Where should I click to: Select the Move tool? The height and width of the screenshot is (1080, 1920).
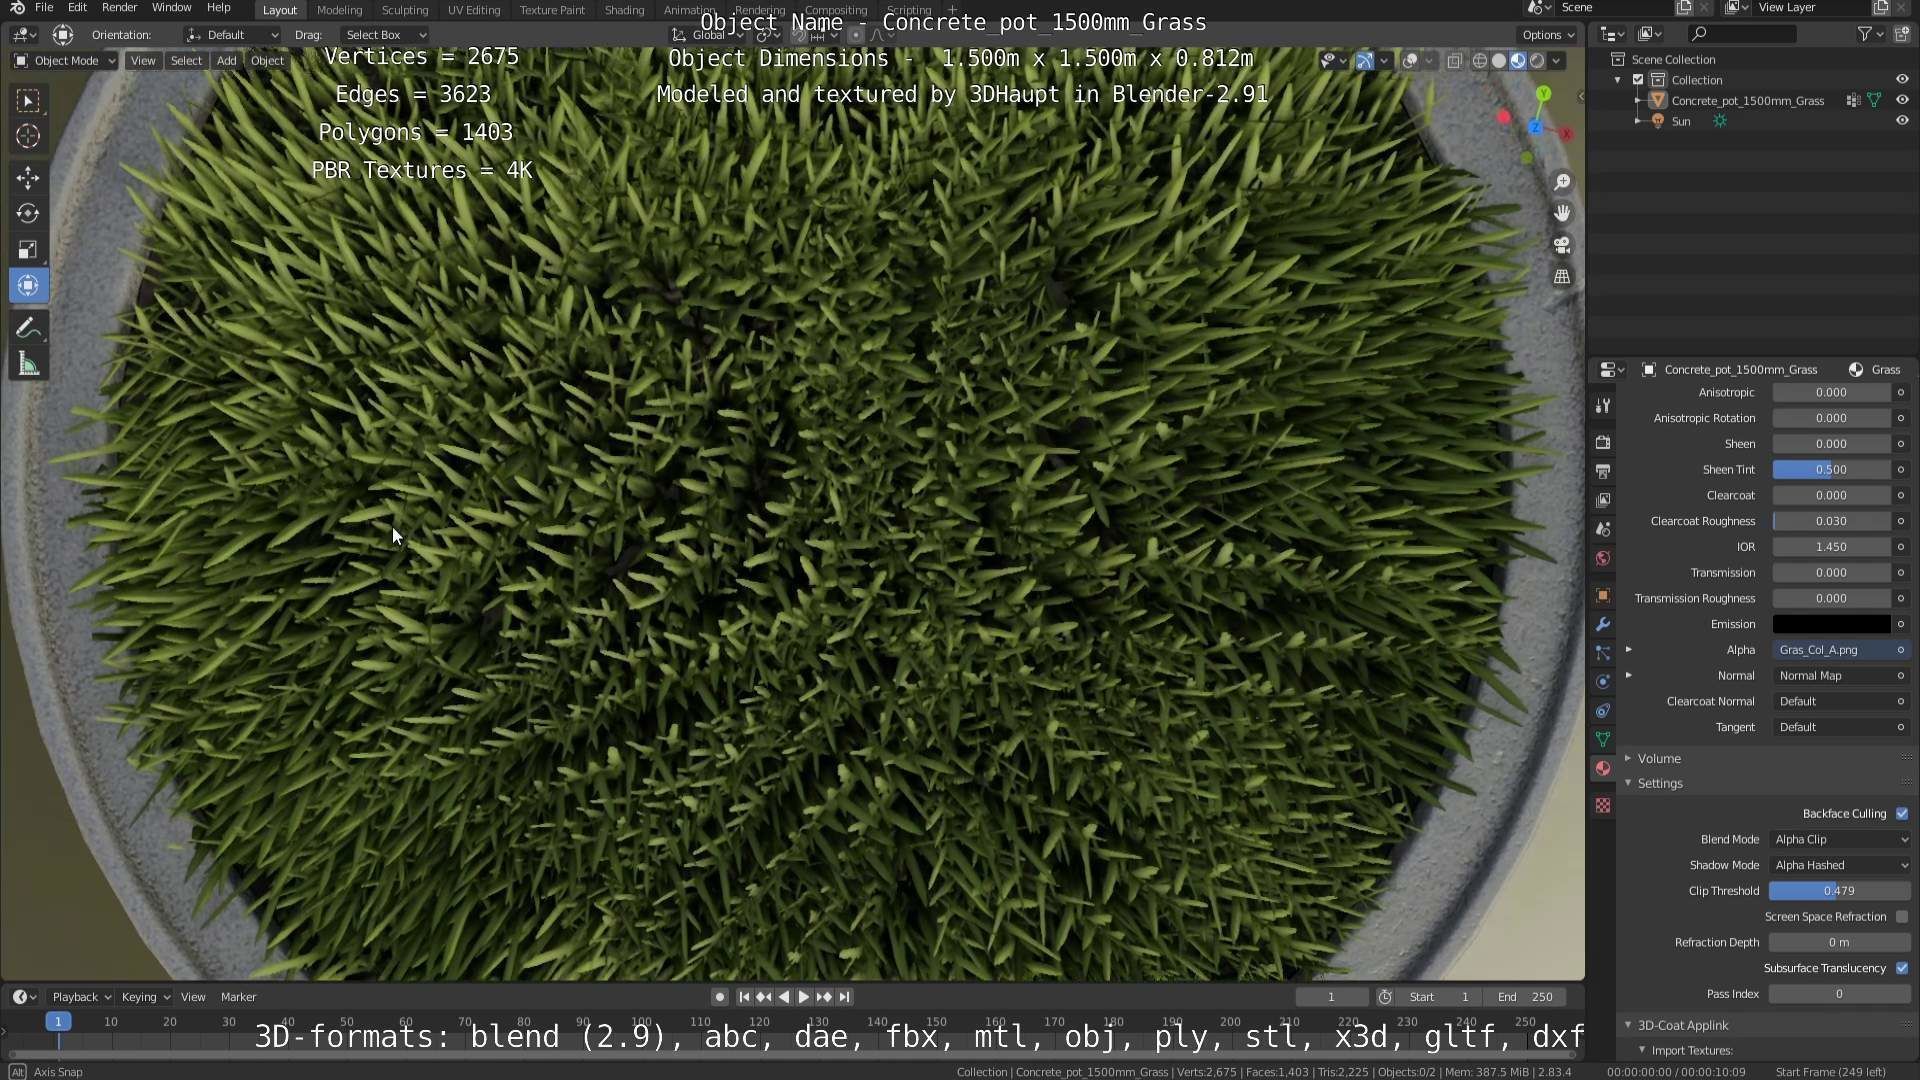(x=28, y=178)
